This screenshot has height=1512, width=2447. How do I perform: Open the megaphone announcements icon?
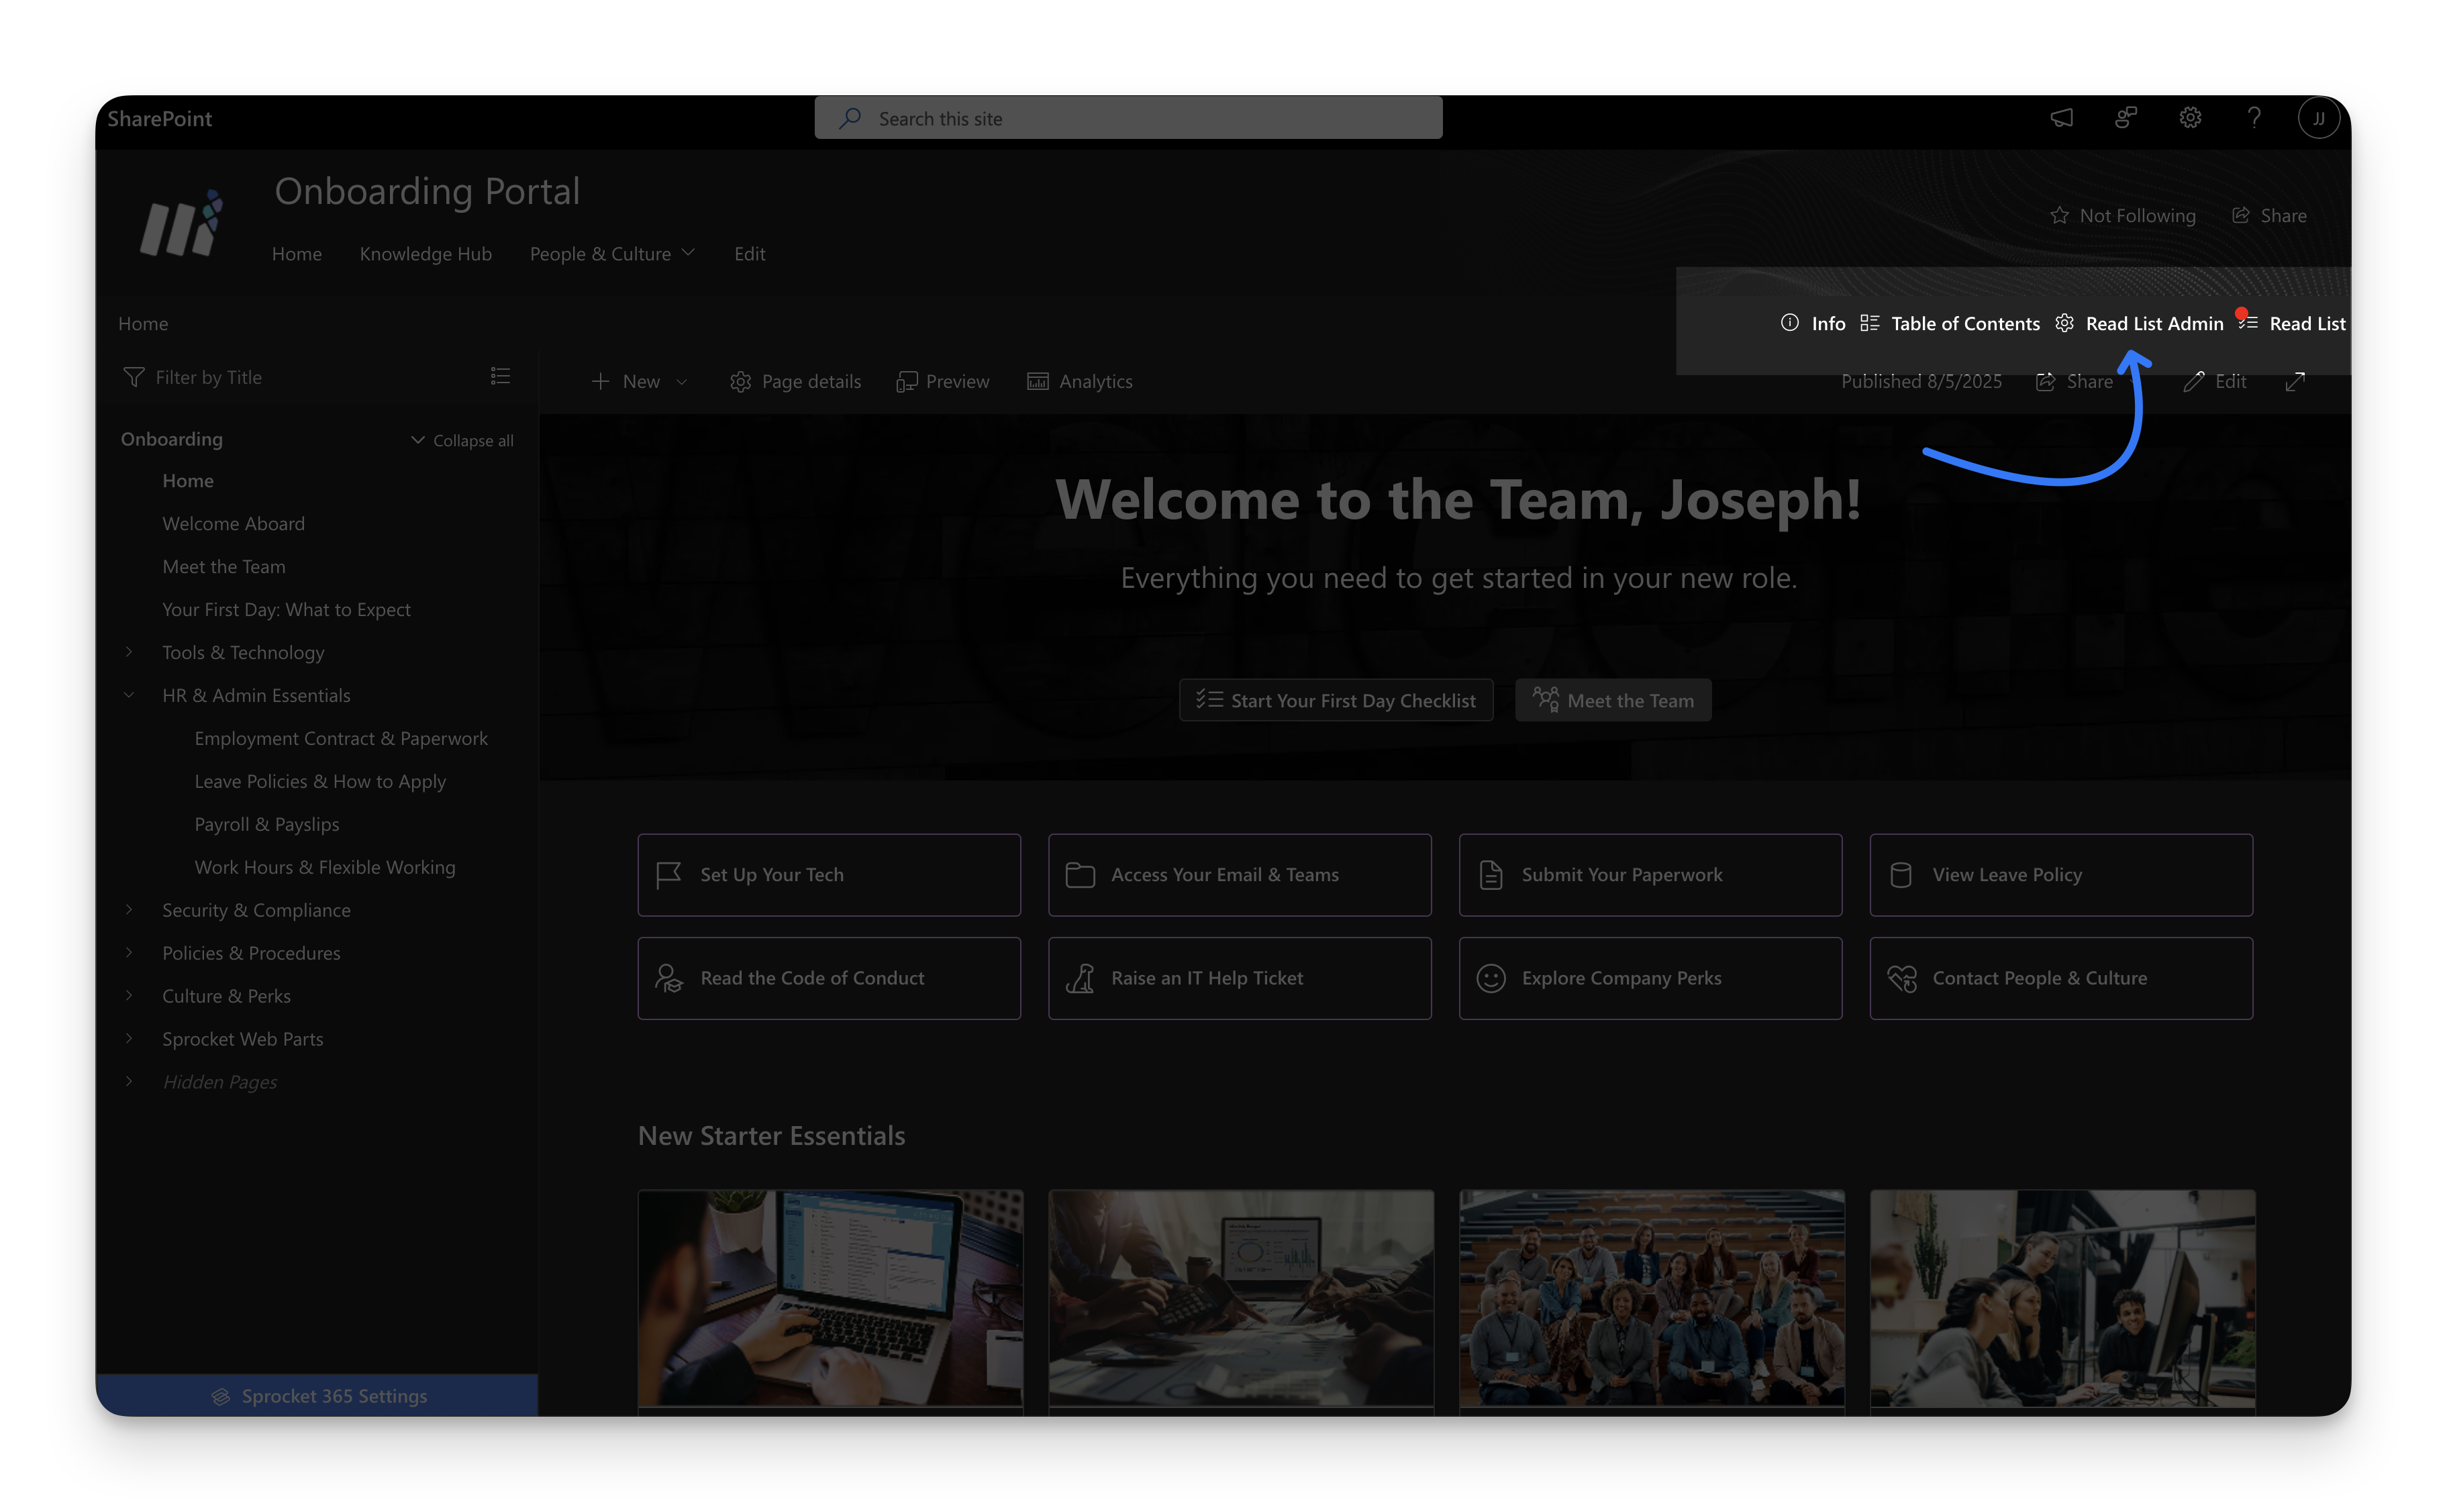[2062, 118]
